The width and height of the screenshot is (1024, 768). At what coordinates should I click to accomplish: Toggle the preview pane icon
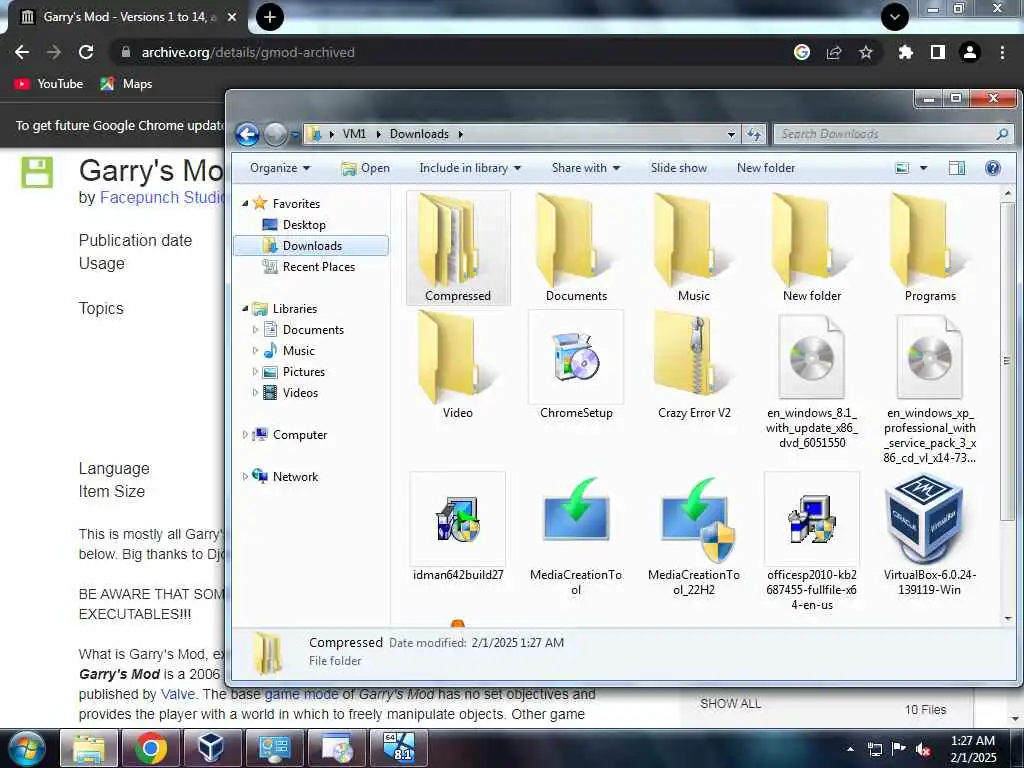click(x=957, y=168)
